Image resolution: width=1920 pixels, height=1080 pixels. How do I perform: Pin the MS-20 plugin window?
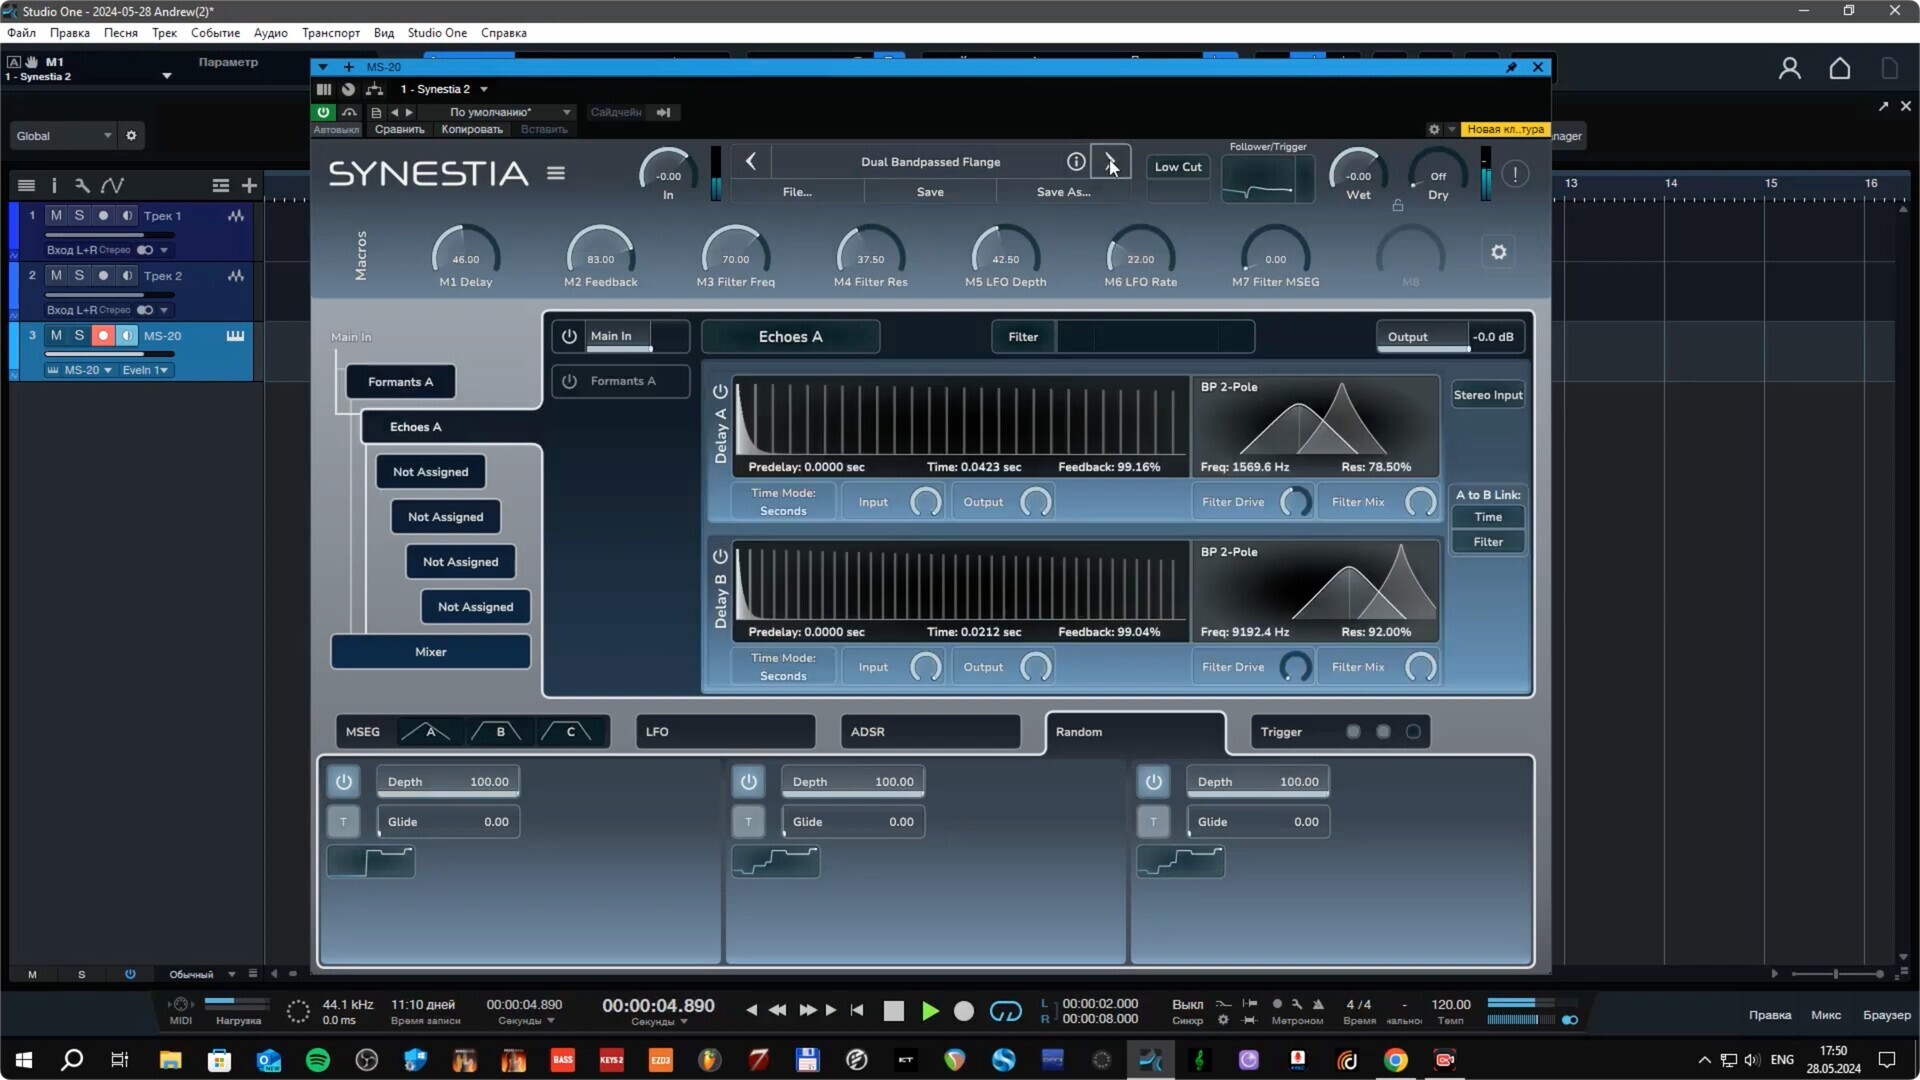(x=1511, y=67)
